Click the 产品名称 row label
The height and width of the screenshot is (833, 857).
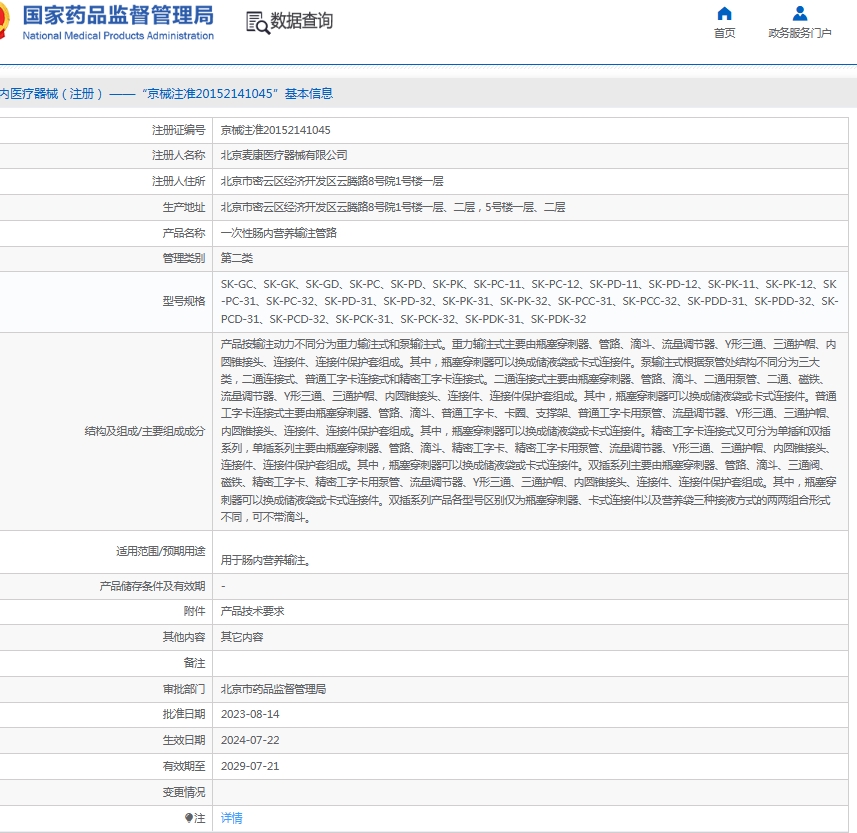point(184,233)
